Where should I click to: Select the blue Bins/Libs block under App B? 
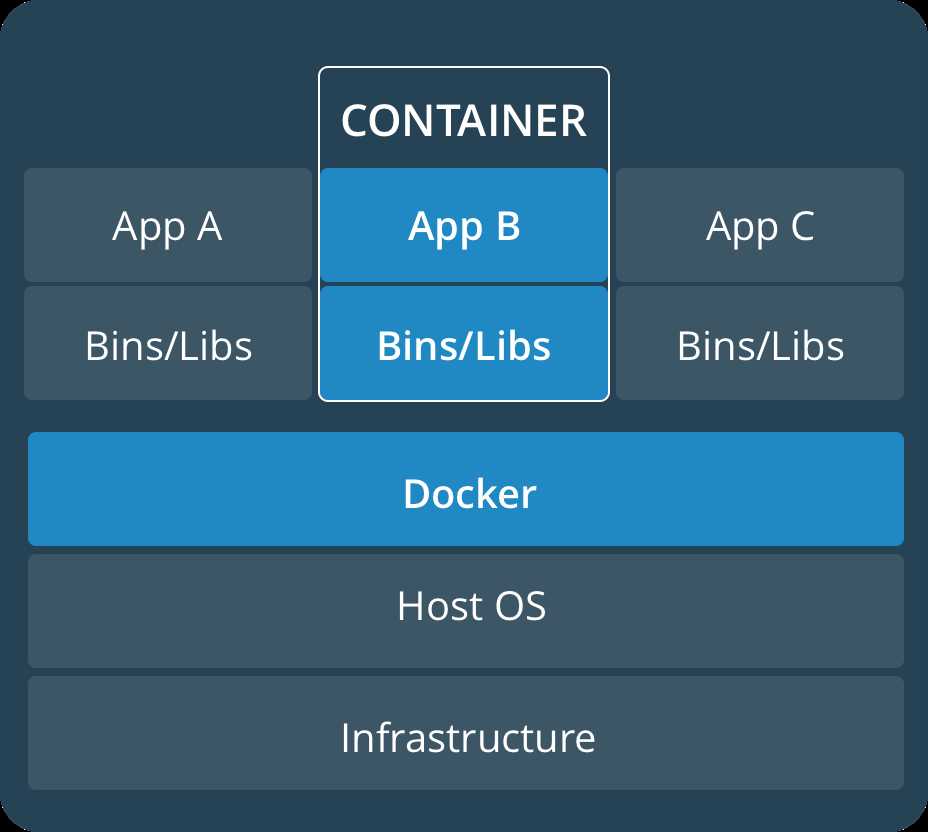(464, 343)
